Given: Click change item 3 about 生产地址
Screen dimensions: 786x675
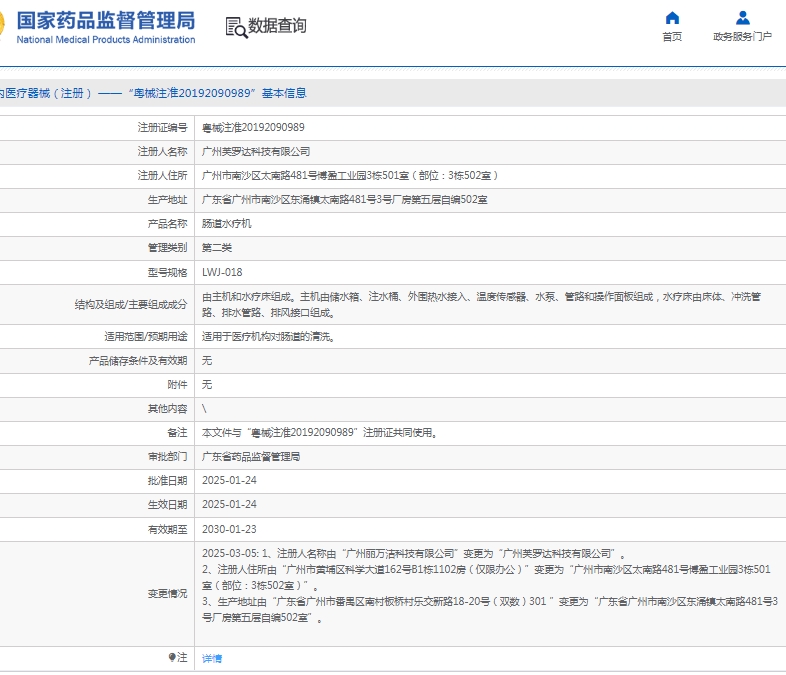Looking at the screenshot, I should point(490,609).
